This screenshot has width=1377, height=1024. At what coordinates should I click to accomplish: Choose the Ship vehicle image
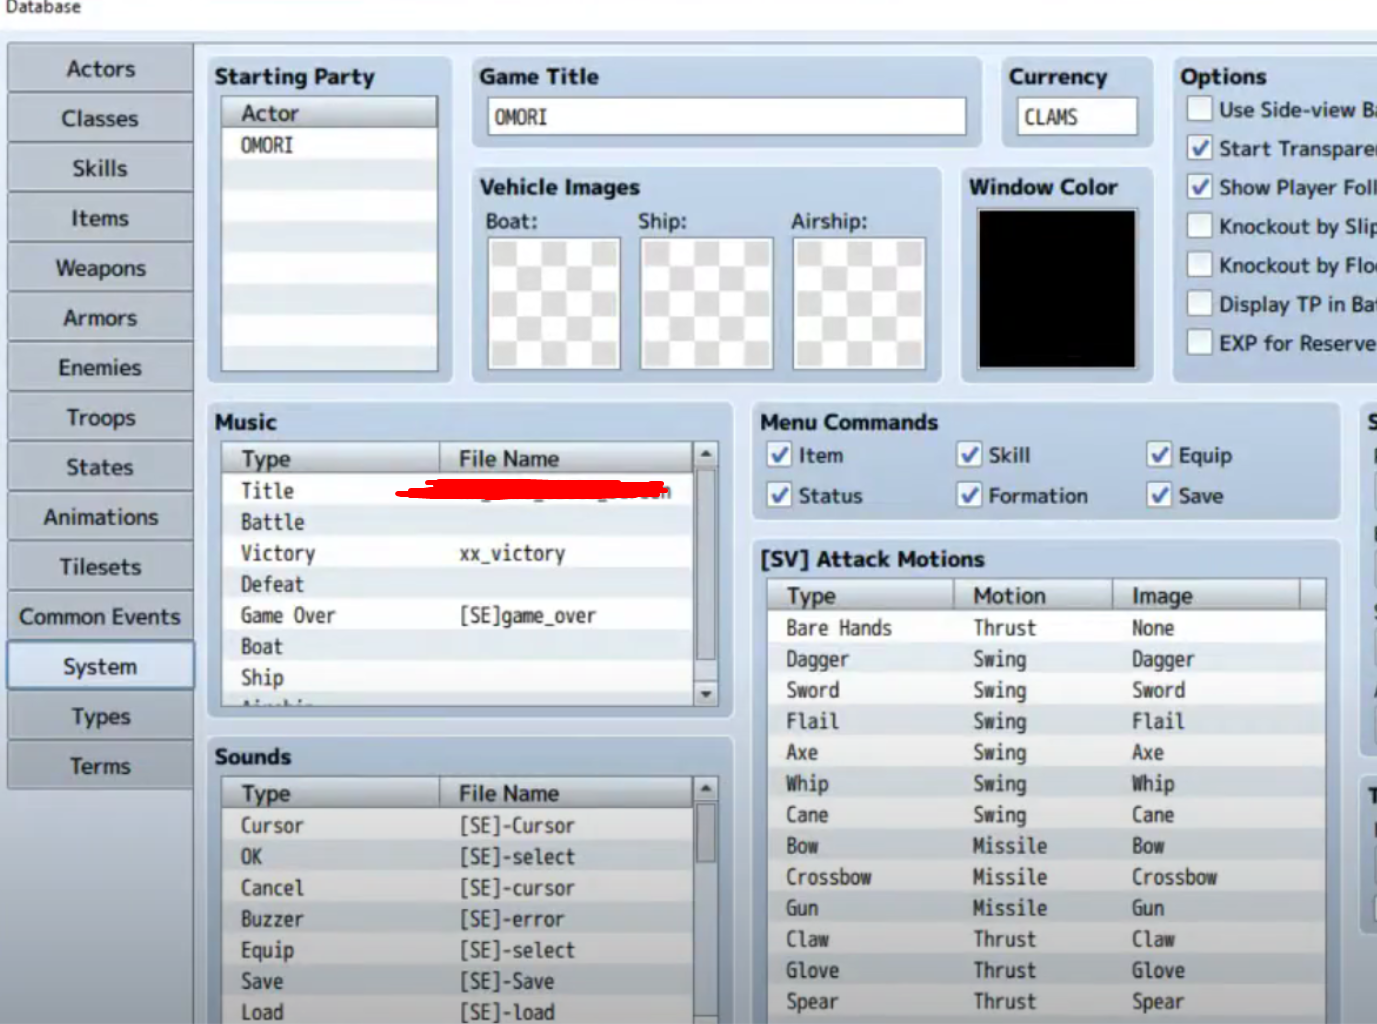pyautogui.click(x=707, y=304)
